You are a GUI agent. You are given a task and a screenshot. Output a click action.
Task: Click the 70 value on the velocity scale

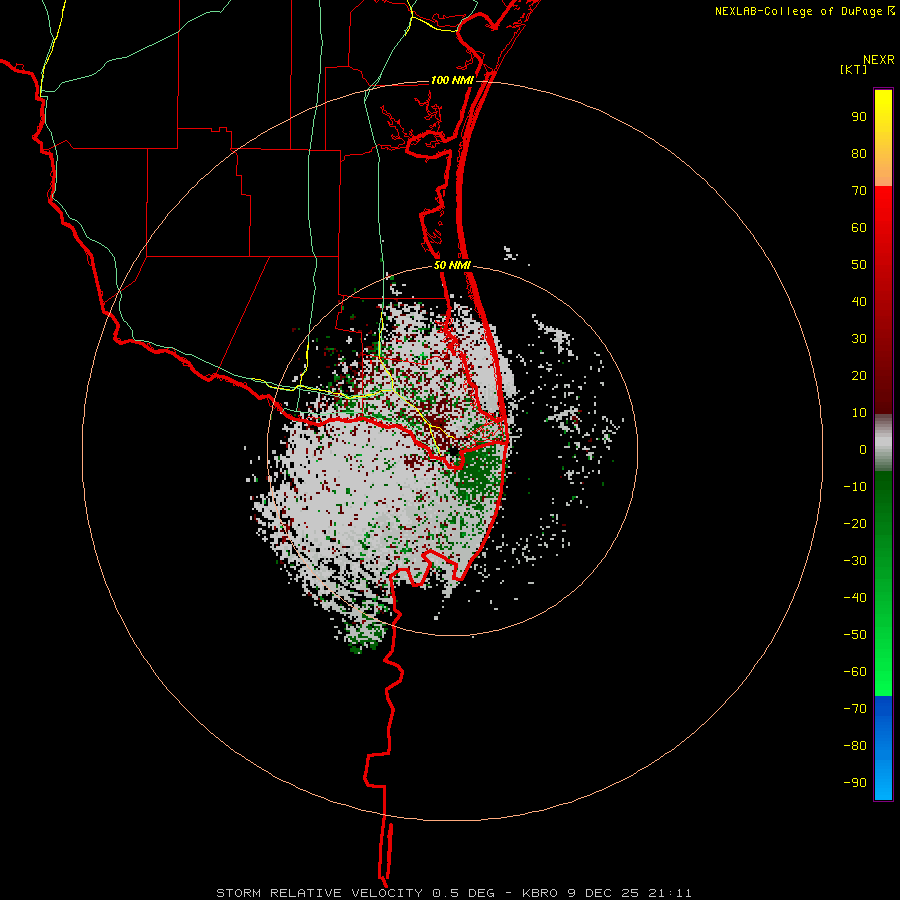click(859, 191)
